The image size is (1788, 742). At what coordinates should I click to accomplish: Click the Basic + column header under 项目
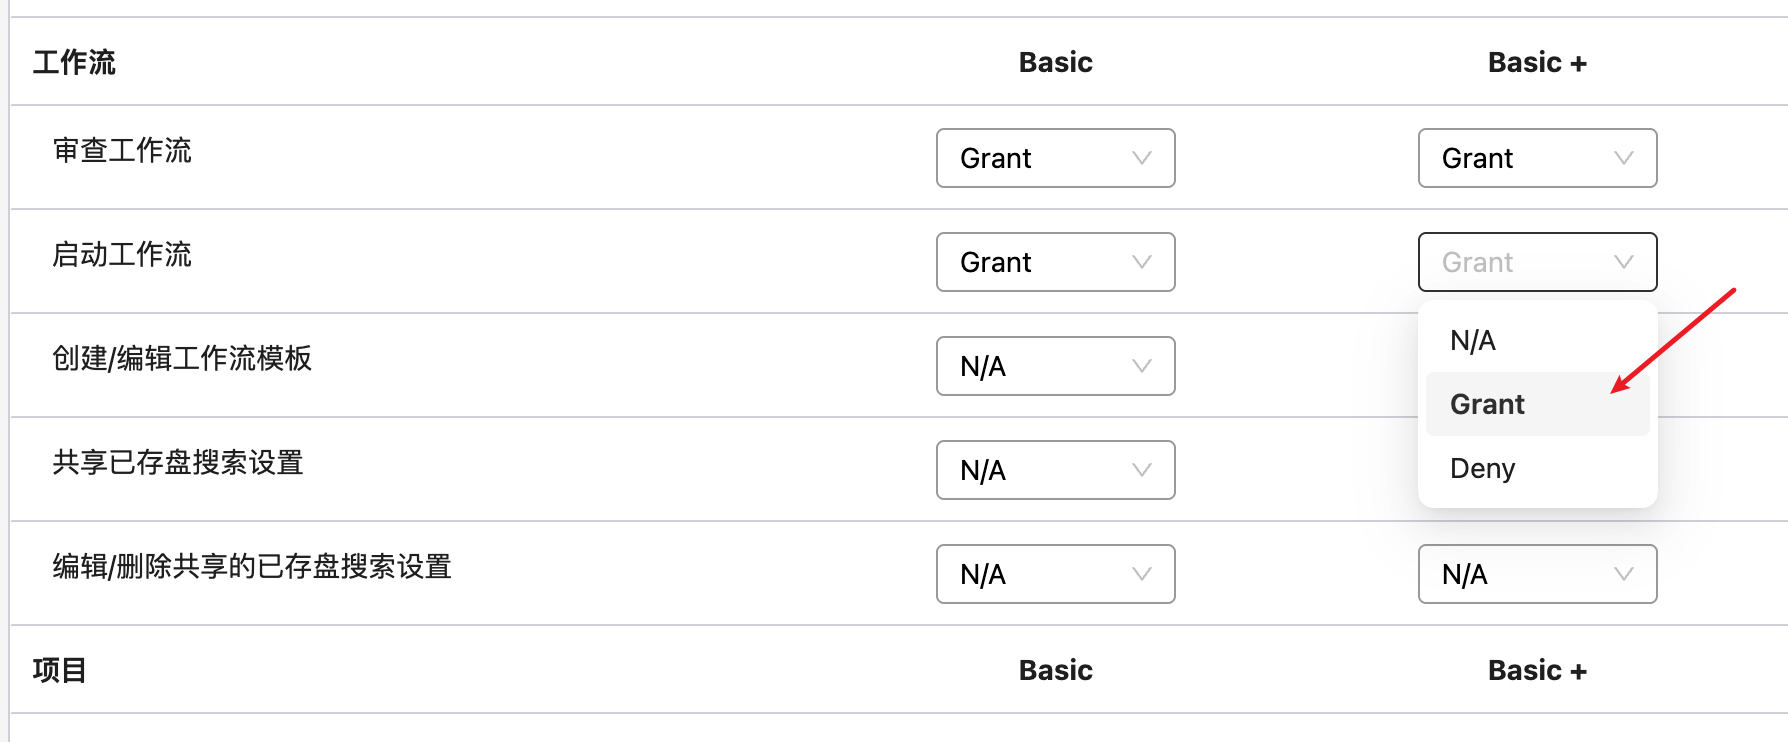1537,670
